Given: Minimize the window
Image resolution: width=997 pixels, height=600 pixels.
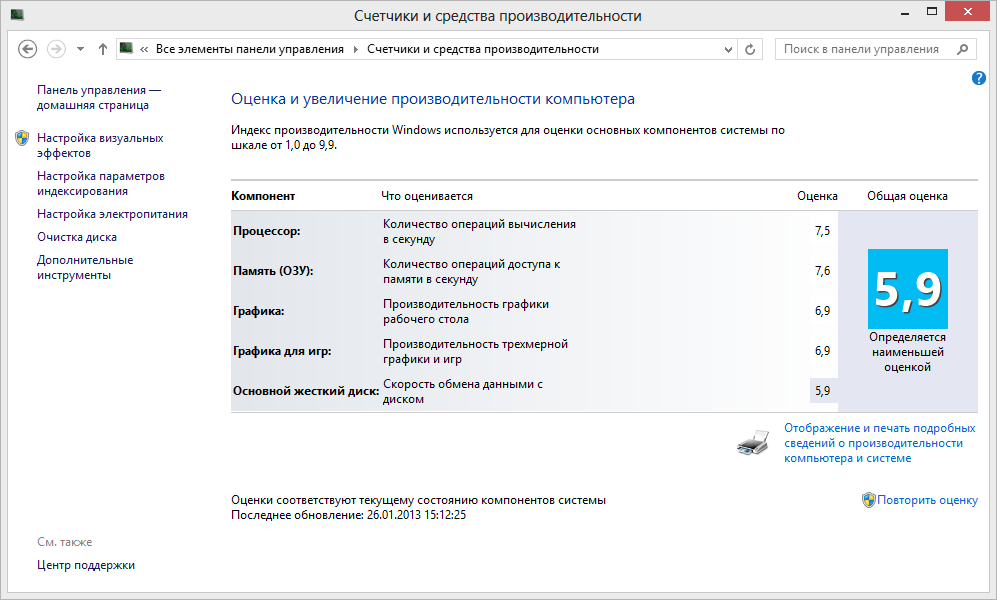Looking at the screenshot, I should pyautogui.click(x=905, y=11).
